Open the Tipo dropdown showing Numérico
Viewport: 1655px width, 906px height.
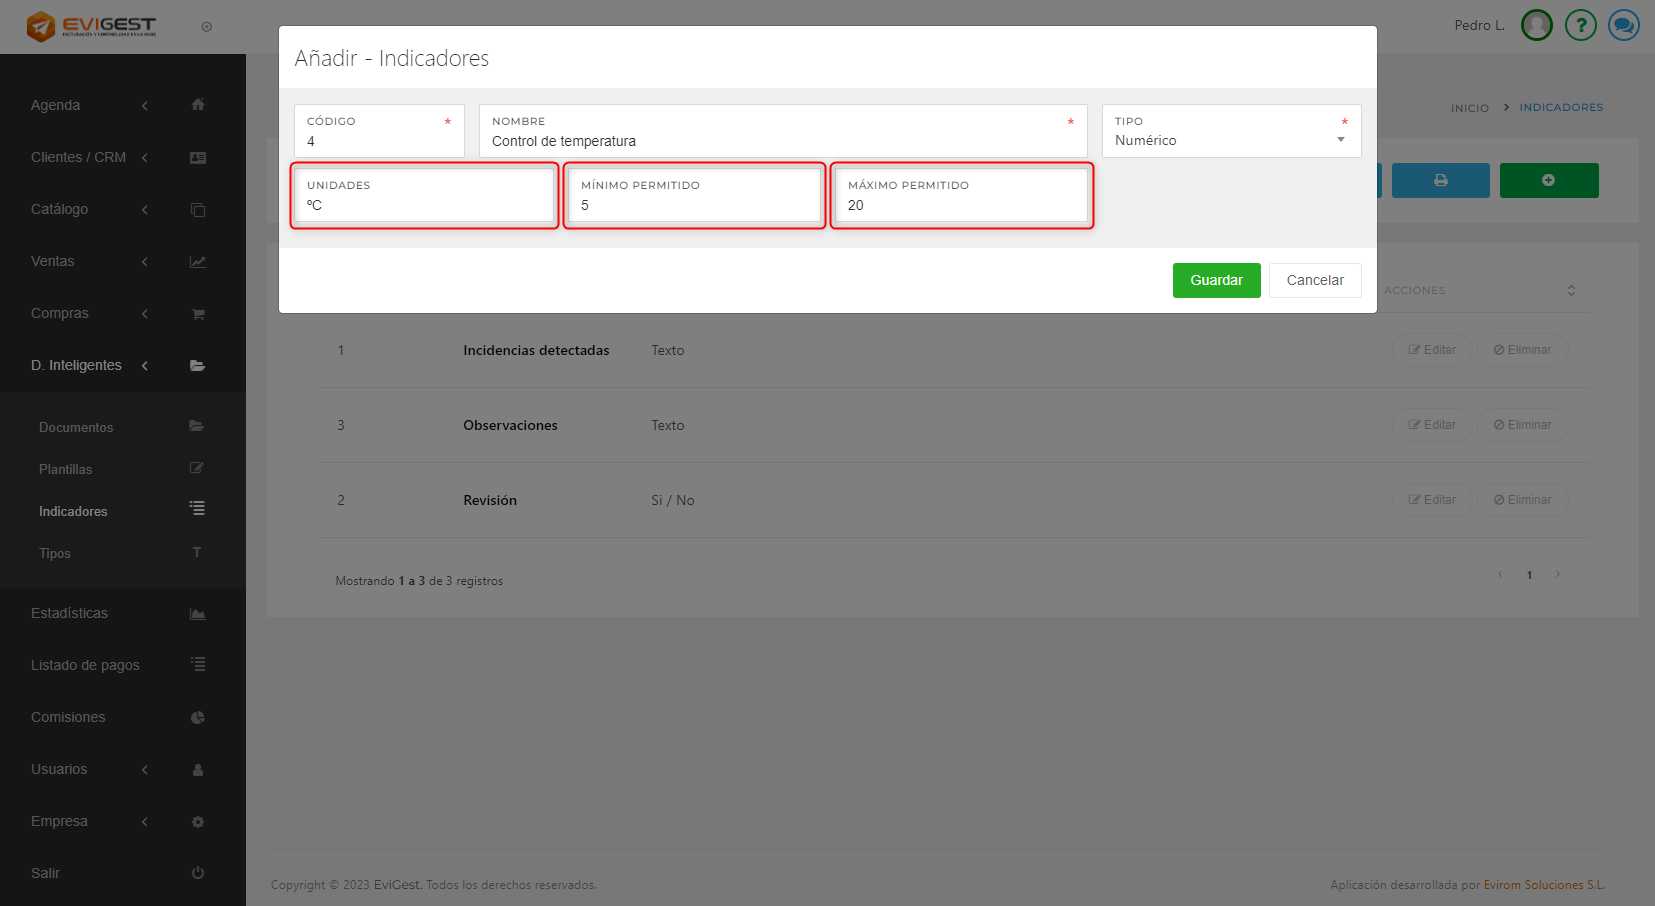[1231, 140]
